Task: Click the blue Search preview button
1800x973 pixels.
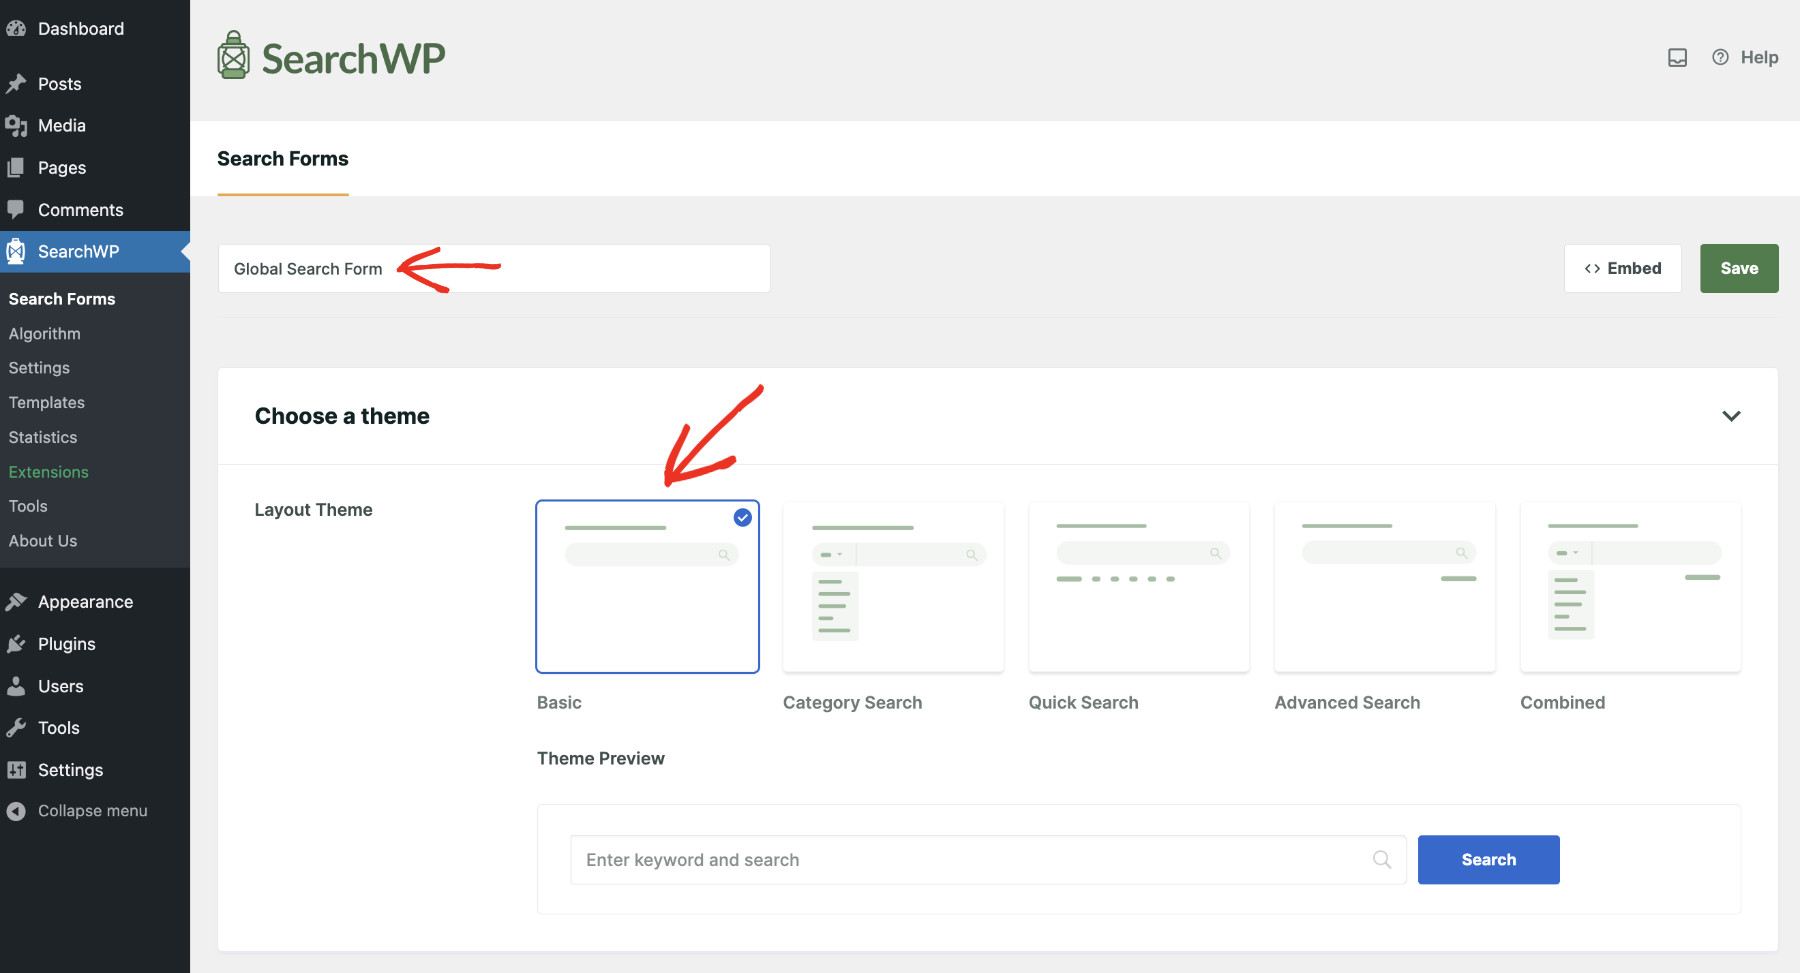Action: point(1488,859)
